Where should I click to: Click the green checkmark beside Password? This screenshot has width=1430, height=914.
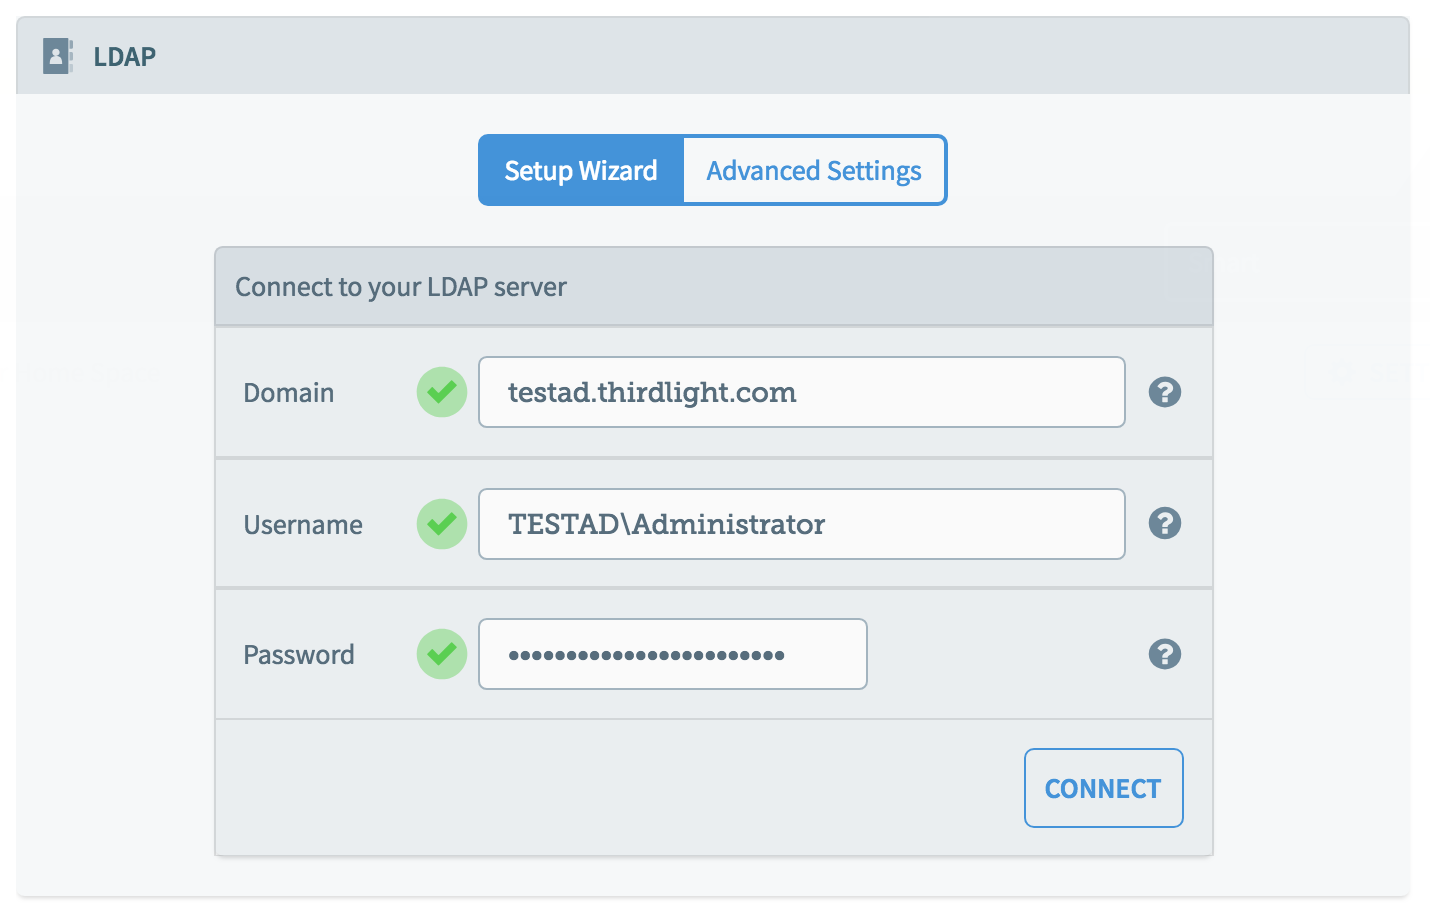[442, 654]
